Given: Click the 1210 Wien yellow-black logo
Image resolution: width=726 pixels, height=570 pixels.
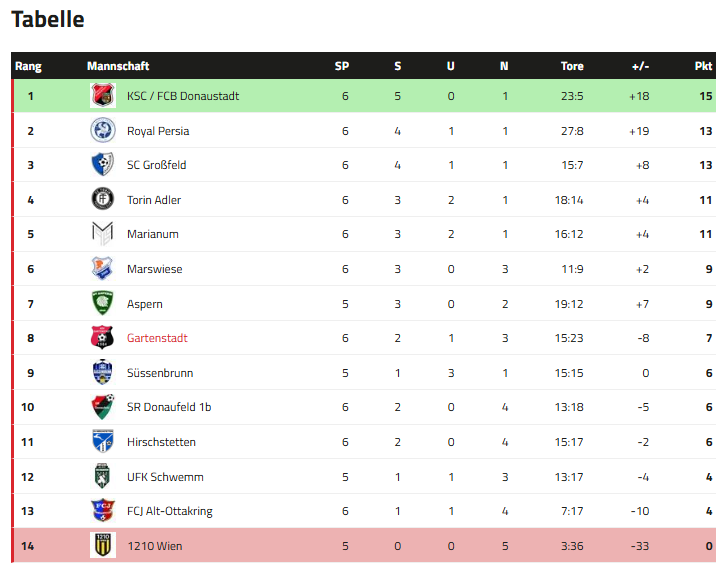Looking at the screenshot, I should (x=103, y=546).
